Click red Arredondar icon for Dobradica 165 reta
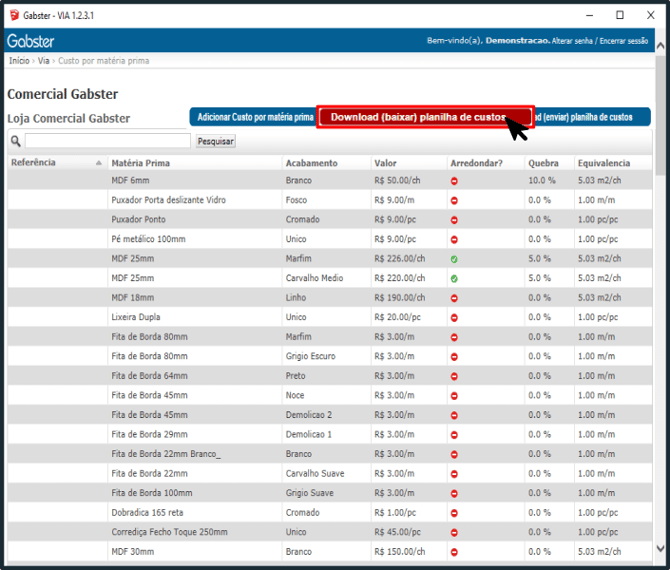670x570 pixels. [x=454, y=512]
